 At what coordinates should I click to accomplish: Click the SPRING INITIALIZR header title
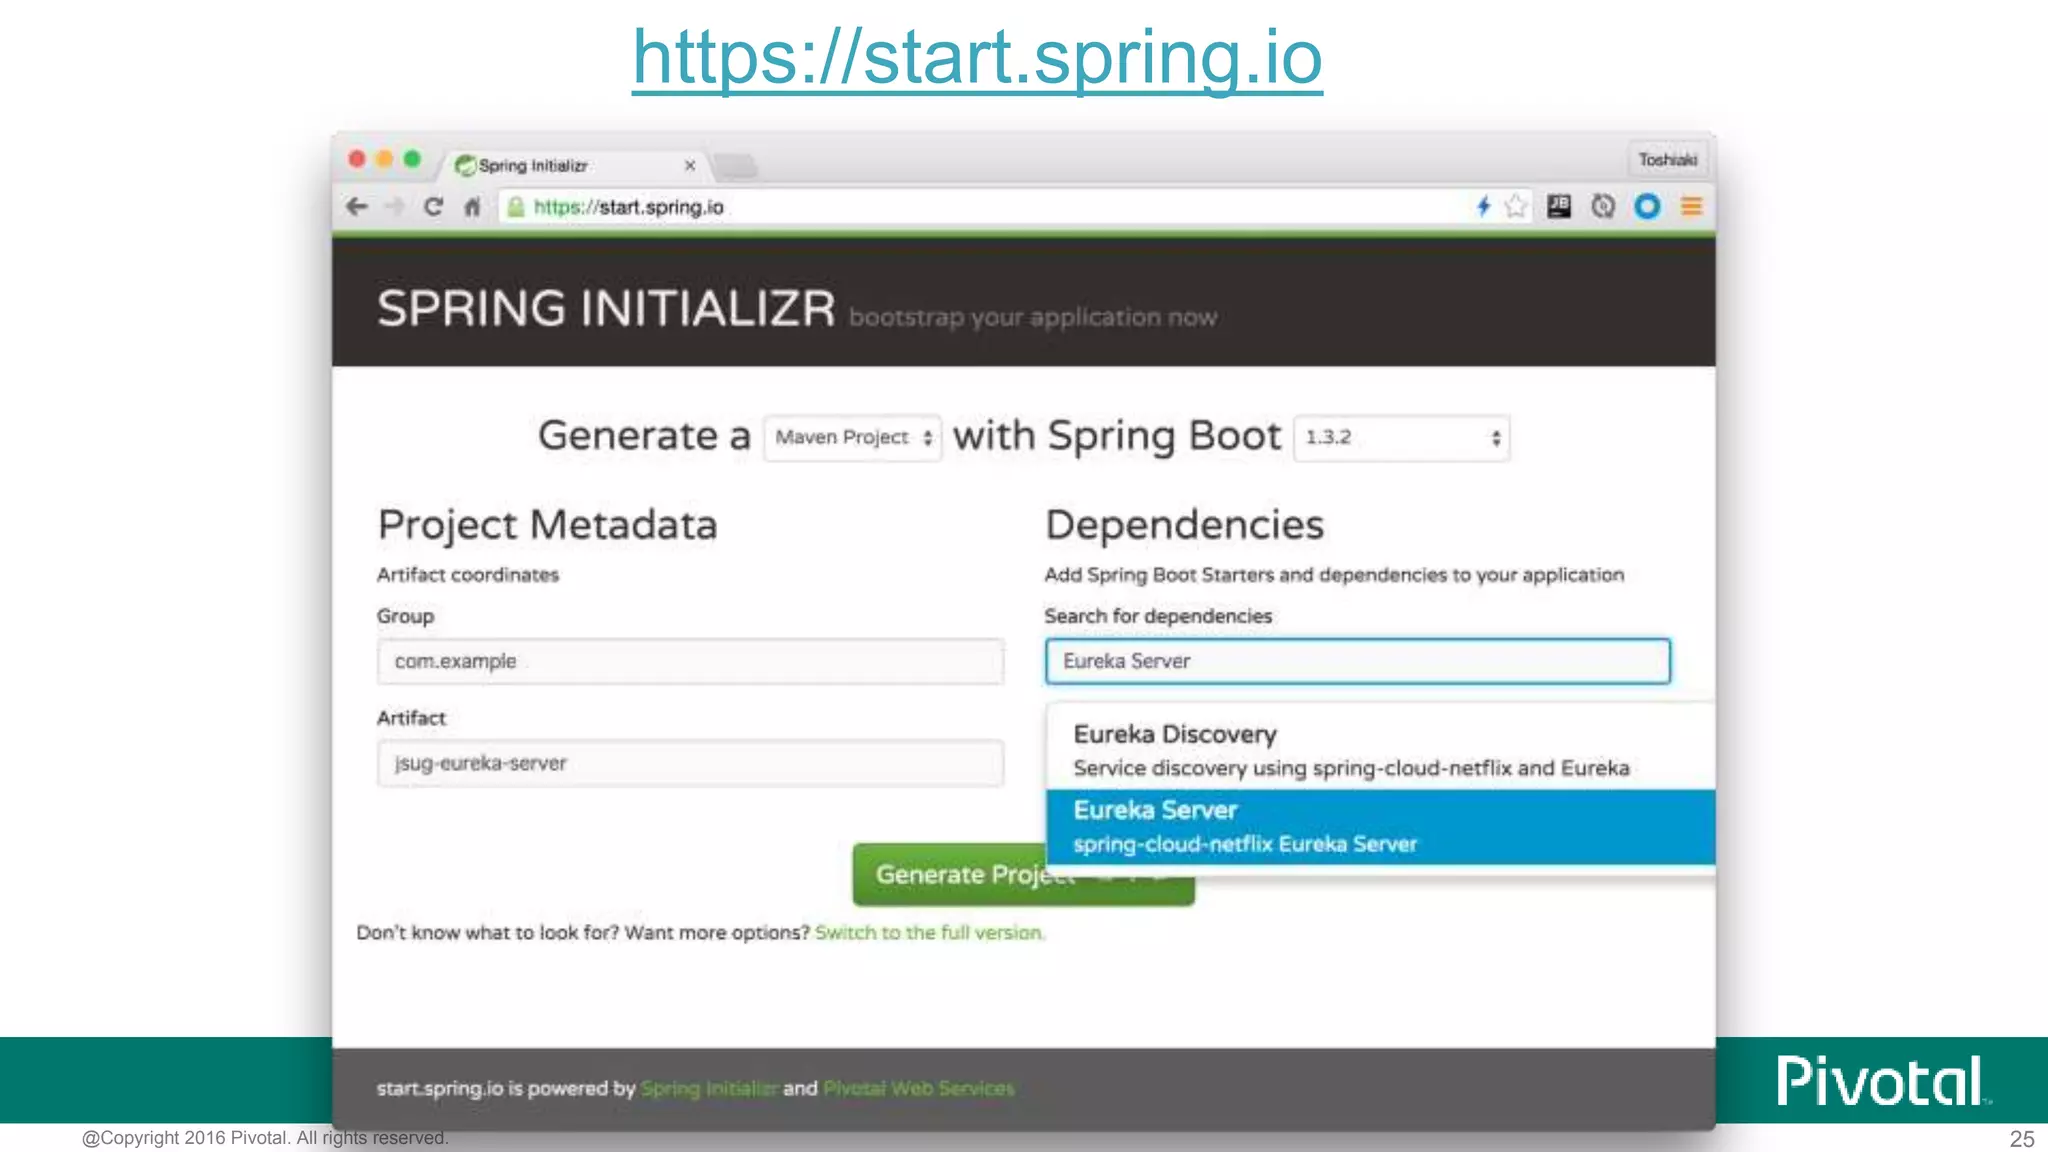point(606,308)
